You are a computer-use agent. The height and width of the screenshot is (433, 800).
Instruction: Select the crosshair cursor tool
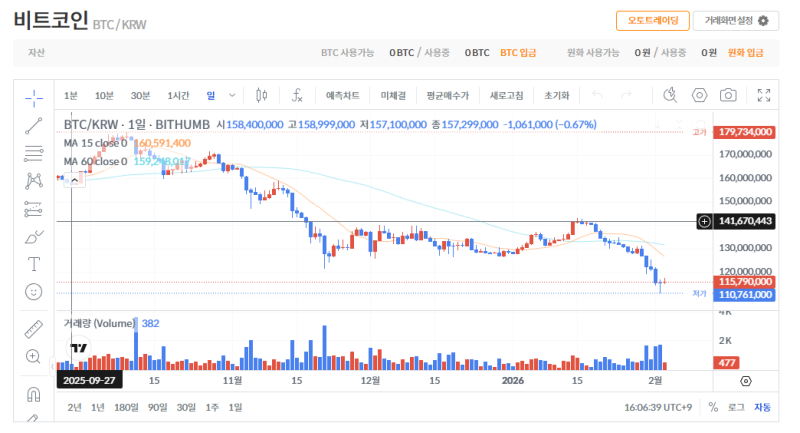pos(34,96)
